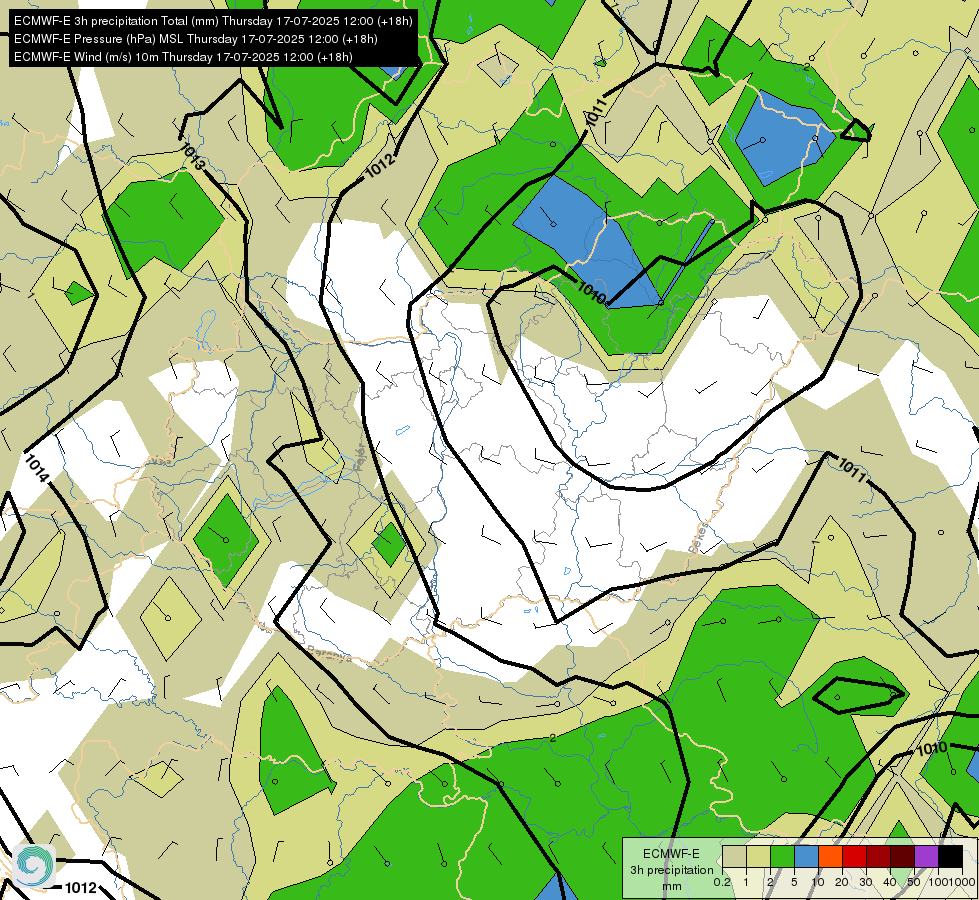Click the '20' legend tick value
Image resolution: width=979 pixels, height=900 pixels.
[842, 882]
